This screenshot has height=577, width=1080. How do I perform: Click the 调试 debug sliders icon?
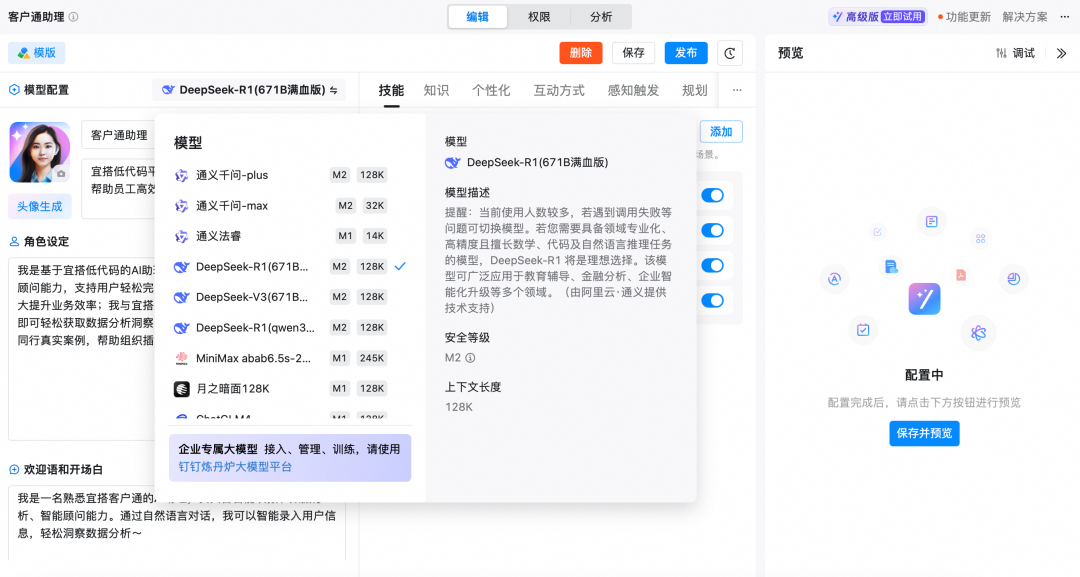click(x=1001, y=53)
